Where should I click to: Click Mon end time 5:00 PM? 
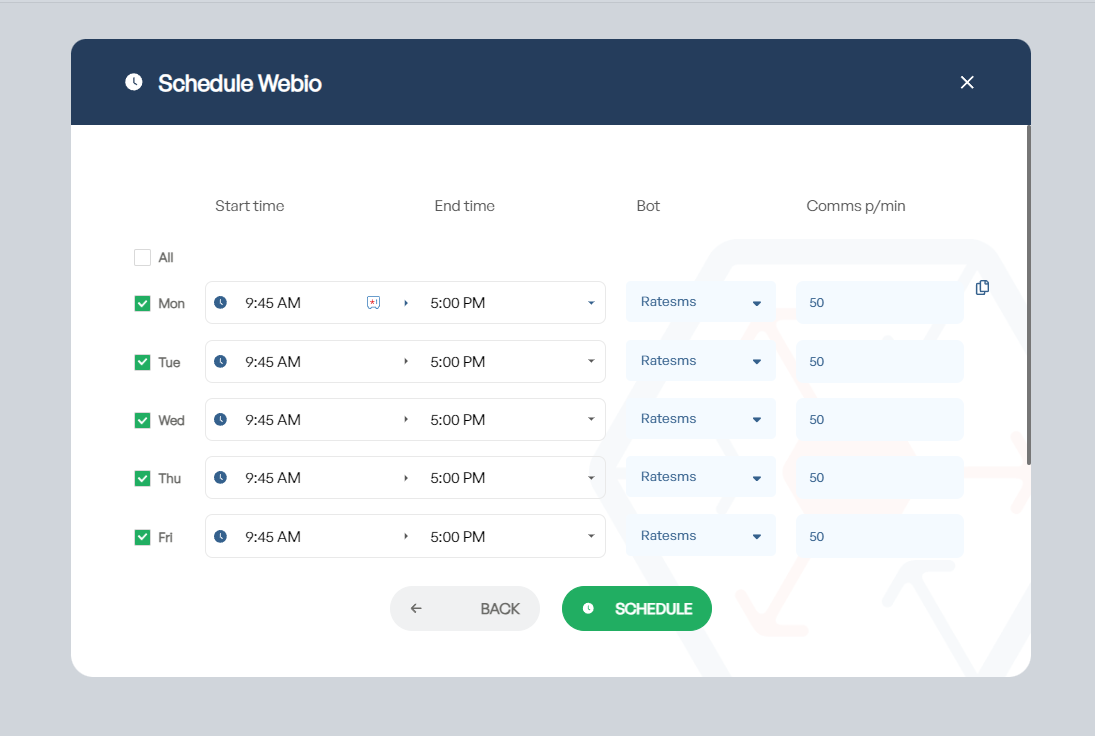[x=457, y=303]
